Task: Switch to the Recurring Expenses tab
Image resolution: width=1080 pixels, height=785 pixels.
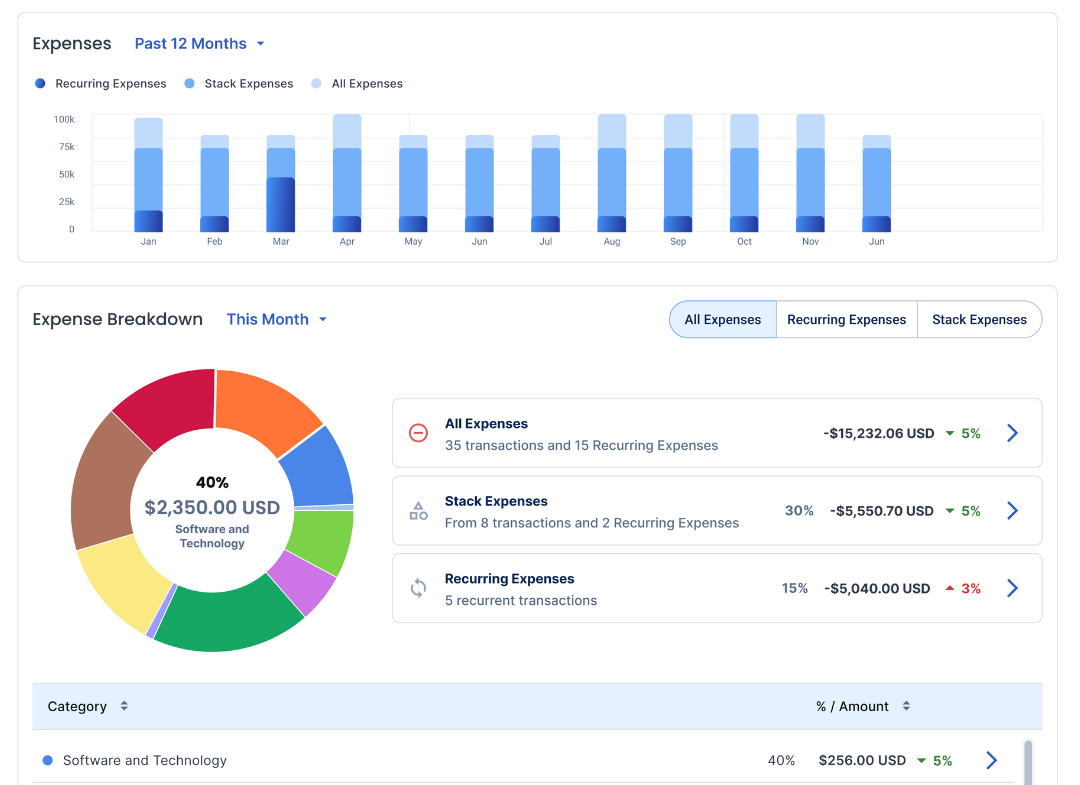Action: [846, 319]
